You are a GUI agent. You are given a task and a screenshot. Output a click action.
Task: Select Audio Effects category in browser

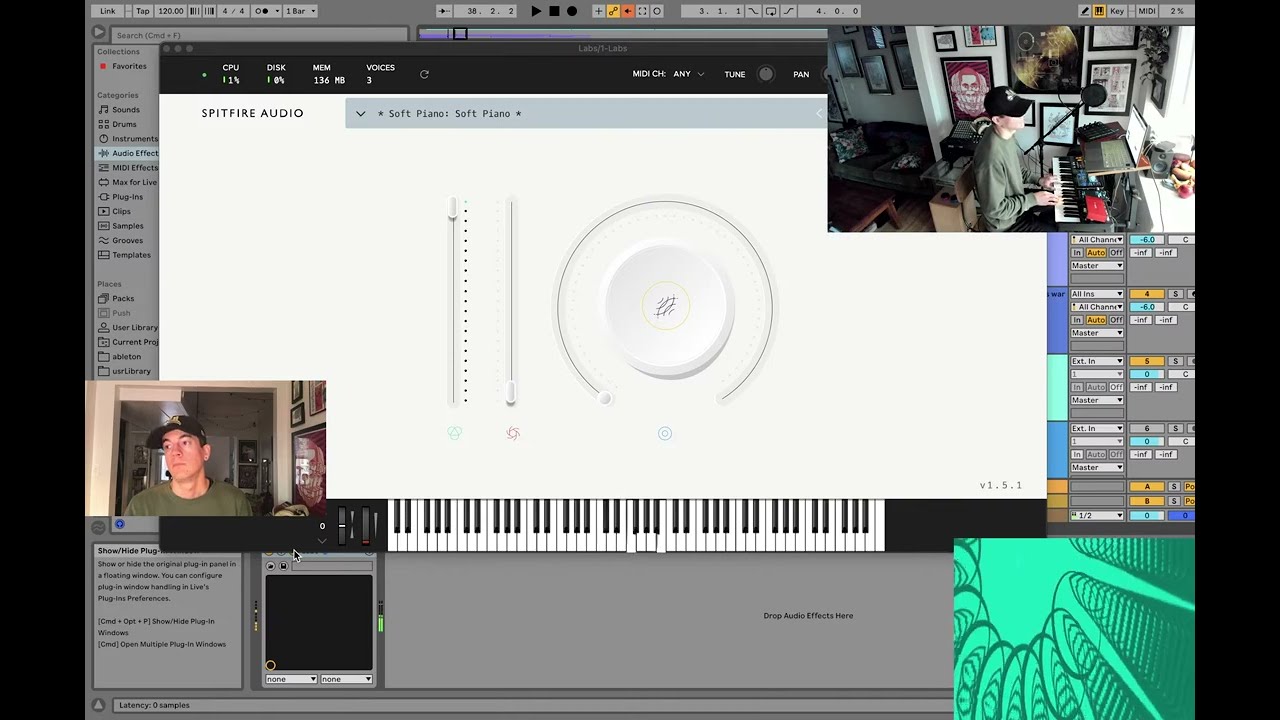[x=134, y=153]
